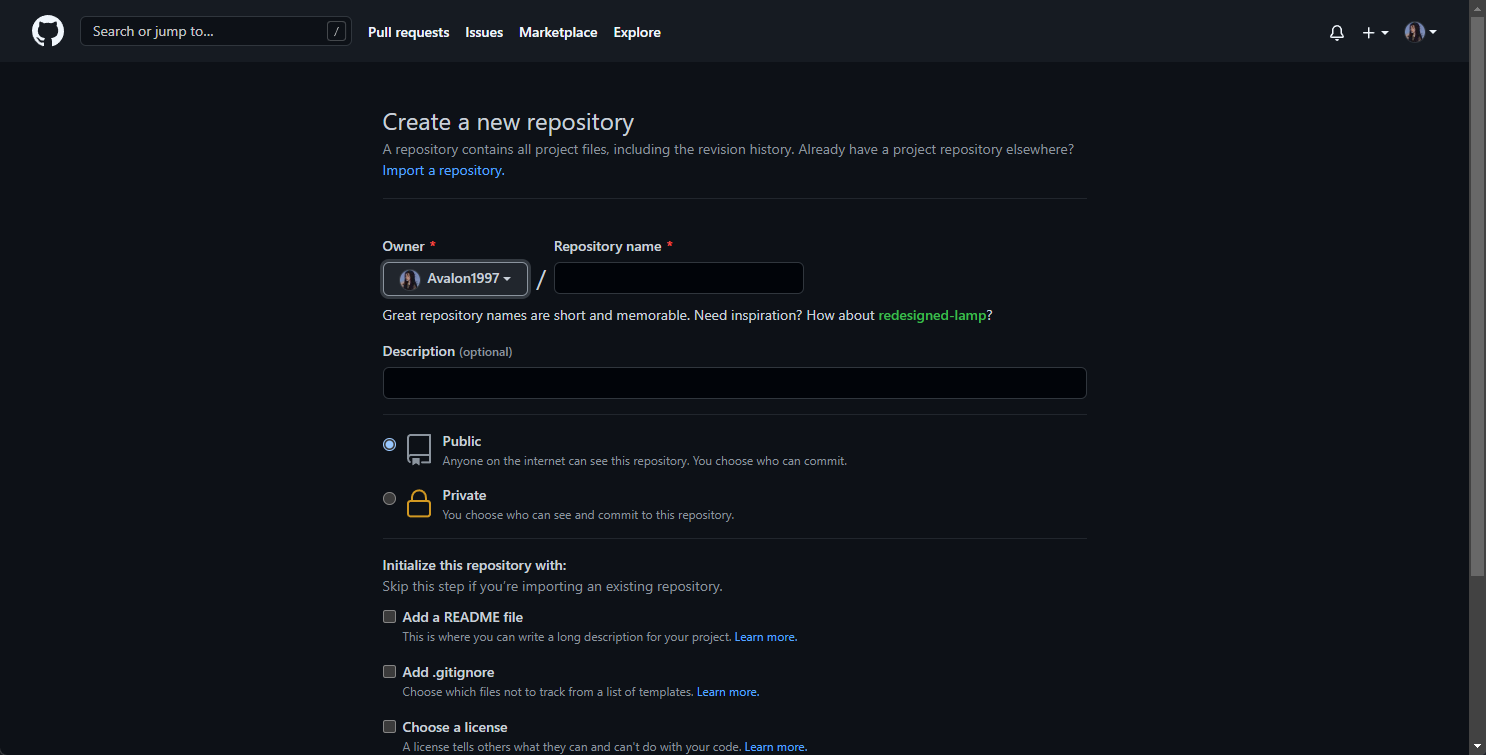Click the Initialize this repository with text

pos(474,566)
